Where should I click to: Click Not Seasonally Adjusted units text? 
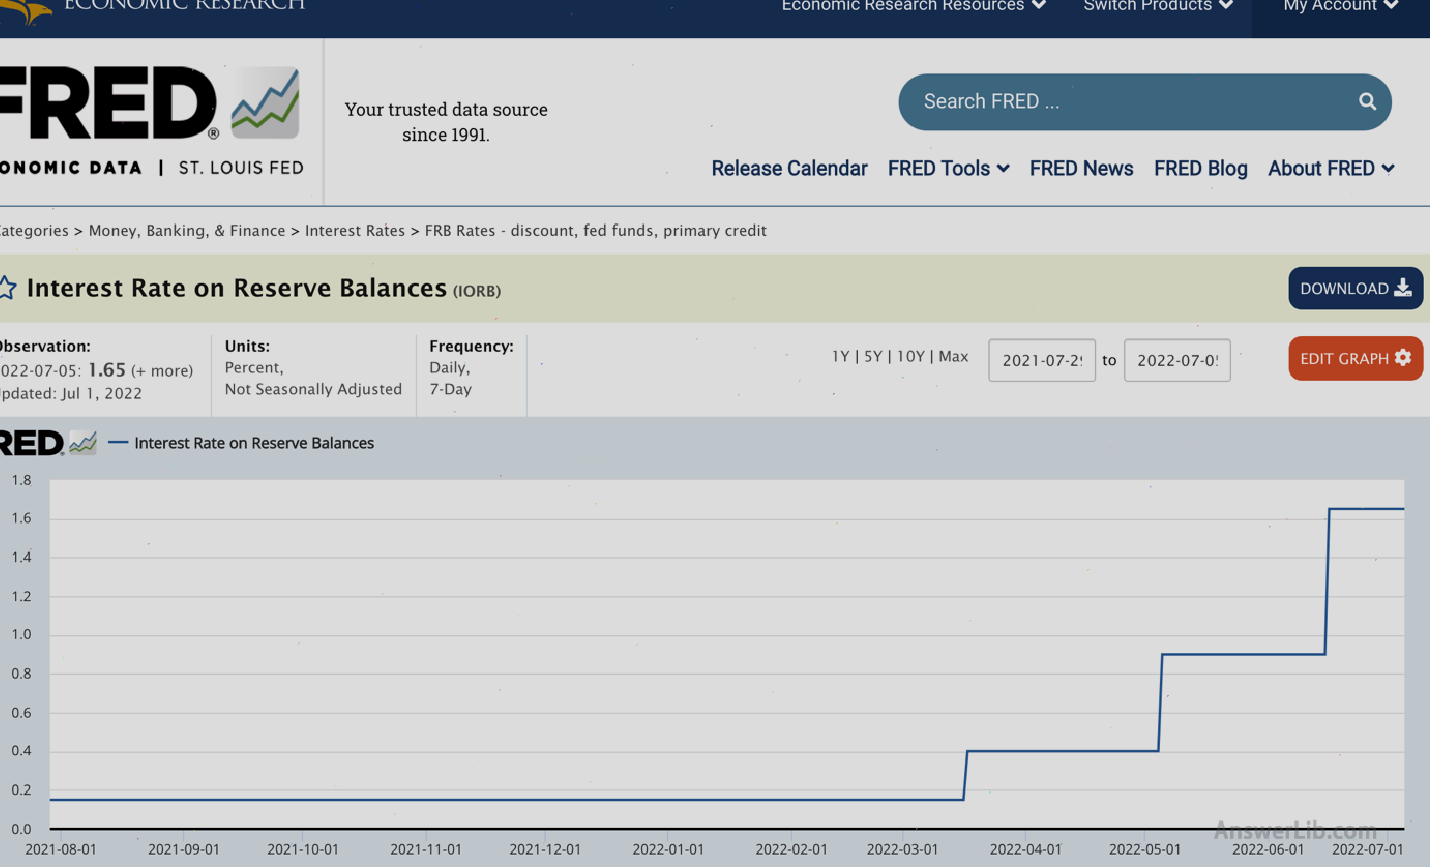point(313,389)
